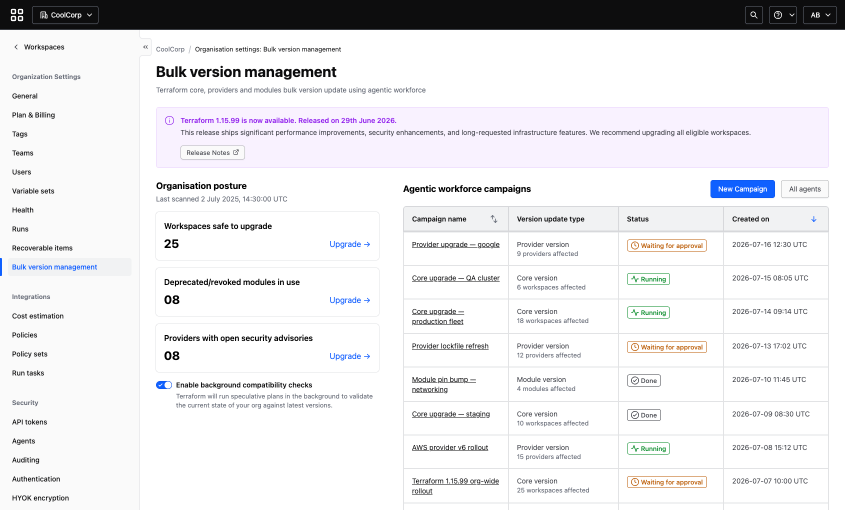845x510 pixels.
Task: Click Done badge for Module pin bump row
Action: [x=643, y=381]
